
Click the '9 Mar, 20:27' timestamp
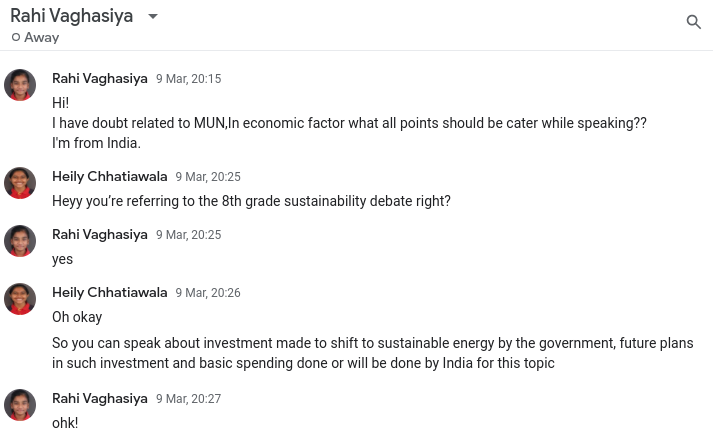click(188, 399)
